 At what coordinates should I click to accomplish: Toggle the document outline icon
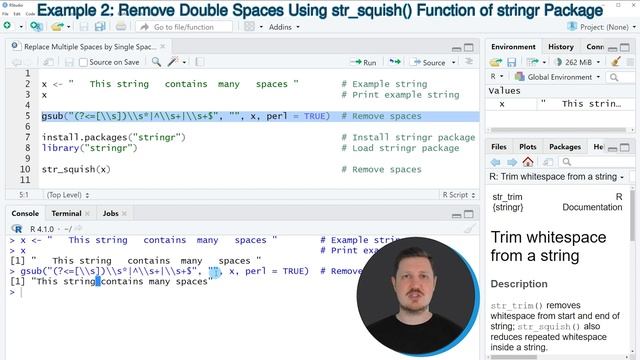pos(469,62)
